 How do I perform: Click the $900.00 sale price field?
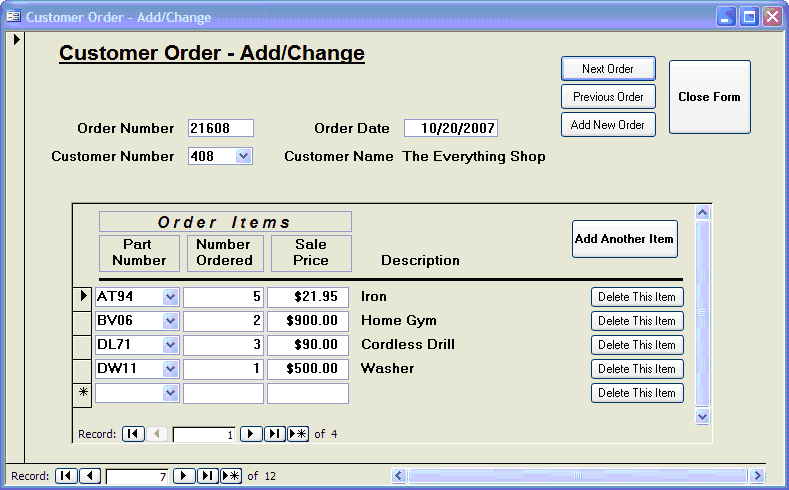[x=307, y=321]
